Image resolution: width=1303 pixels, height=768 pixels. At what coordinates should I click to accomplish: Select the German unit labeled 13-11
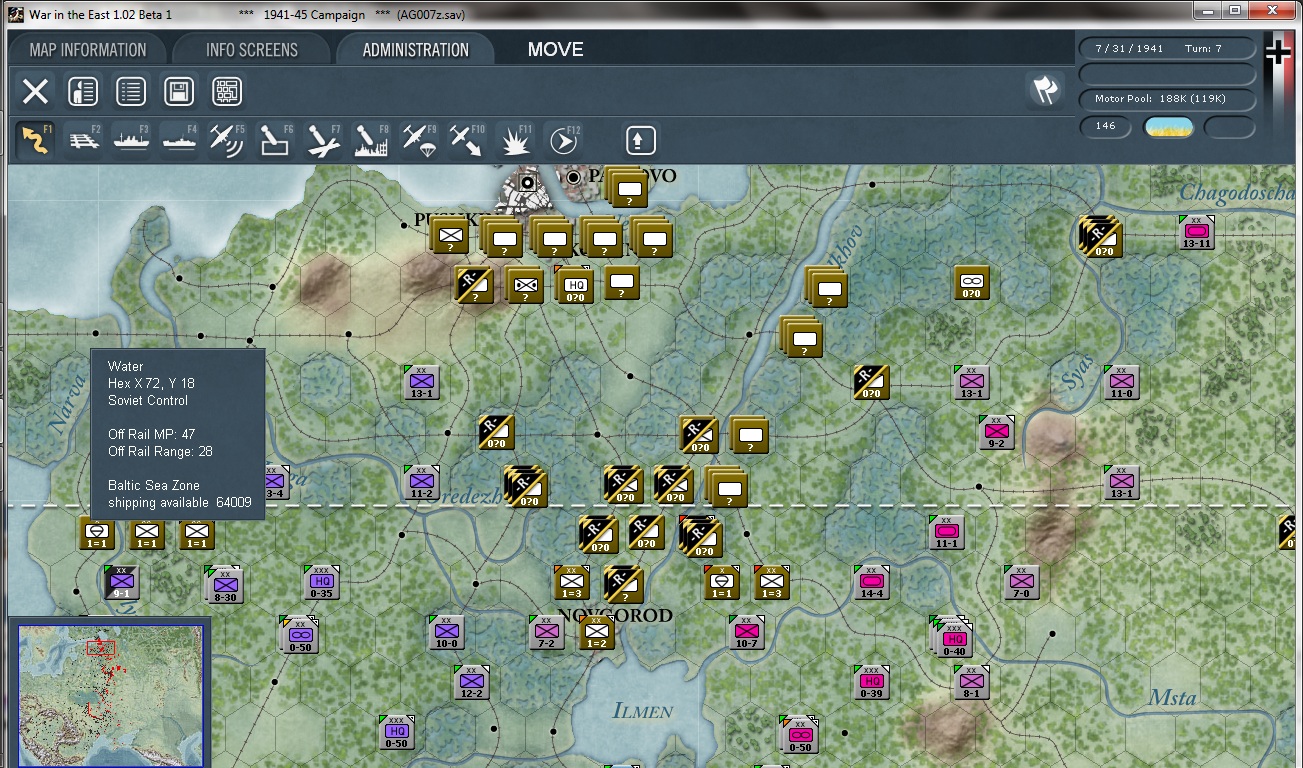point(1196,233)
